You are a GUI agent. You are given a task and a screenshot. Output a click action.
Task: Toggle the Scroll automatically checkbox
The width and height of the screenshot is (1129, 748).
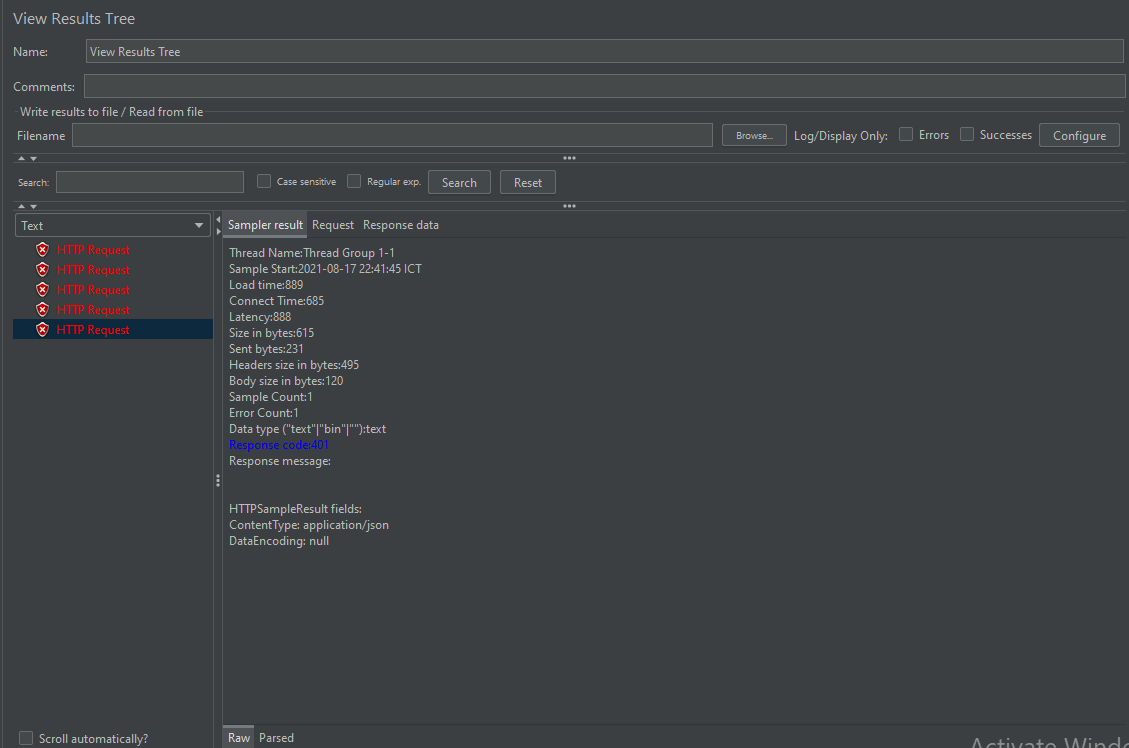pos(25,737)
